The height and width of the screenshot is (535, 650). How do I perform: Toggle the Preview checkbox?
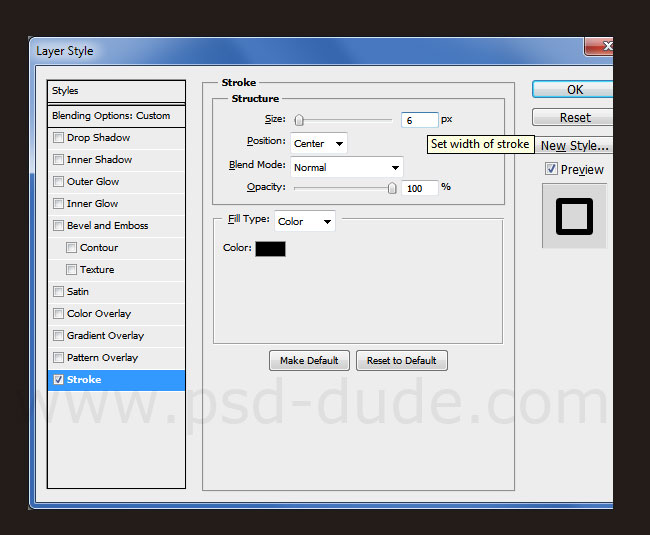(x=551, y=169)
